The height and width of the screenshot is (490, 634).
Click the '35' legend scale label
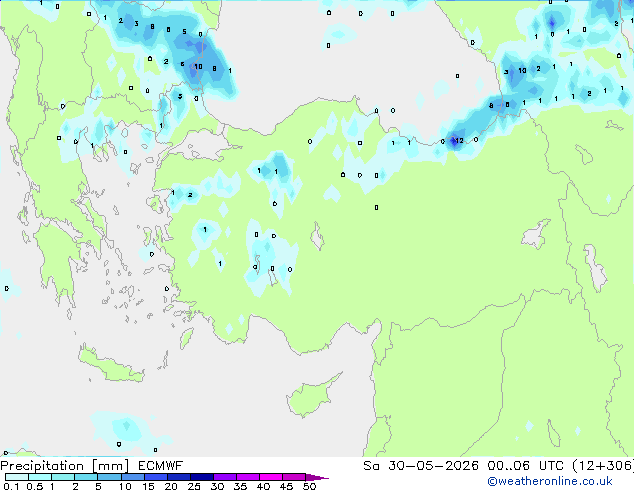coord(240,486)
